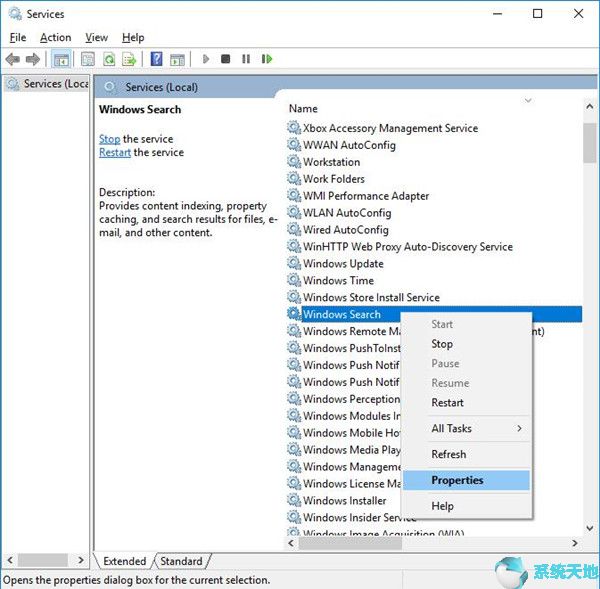Switch to the Standard tab
Viewport: 600px width, 589px height.
click(181, 561)
